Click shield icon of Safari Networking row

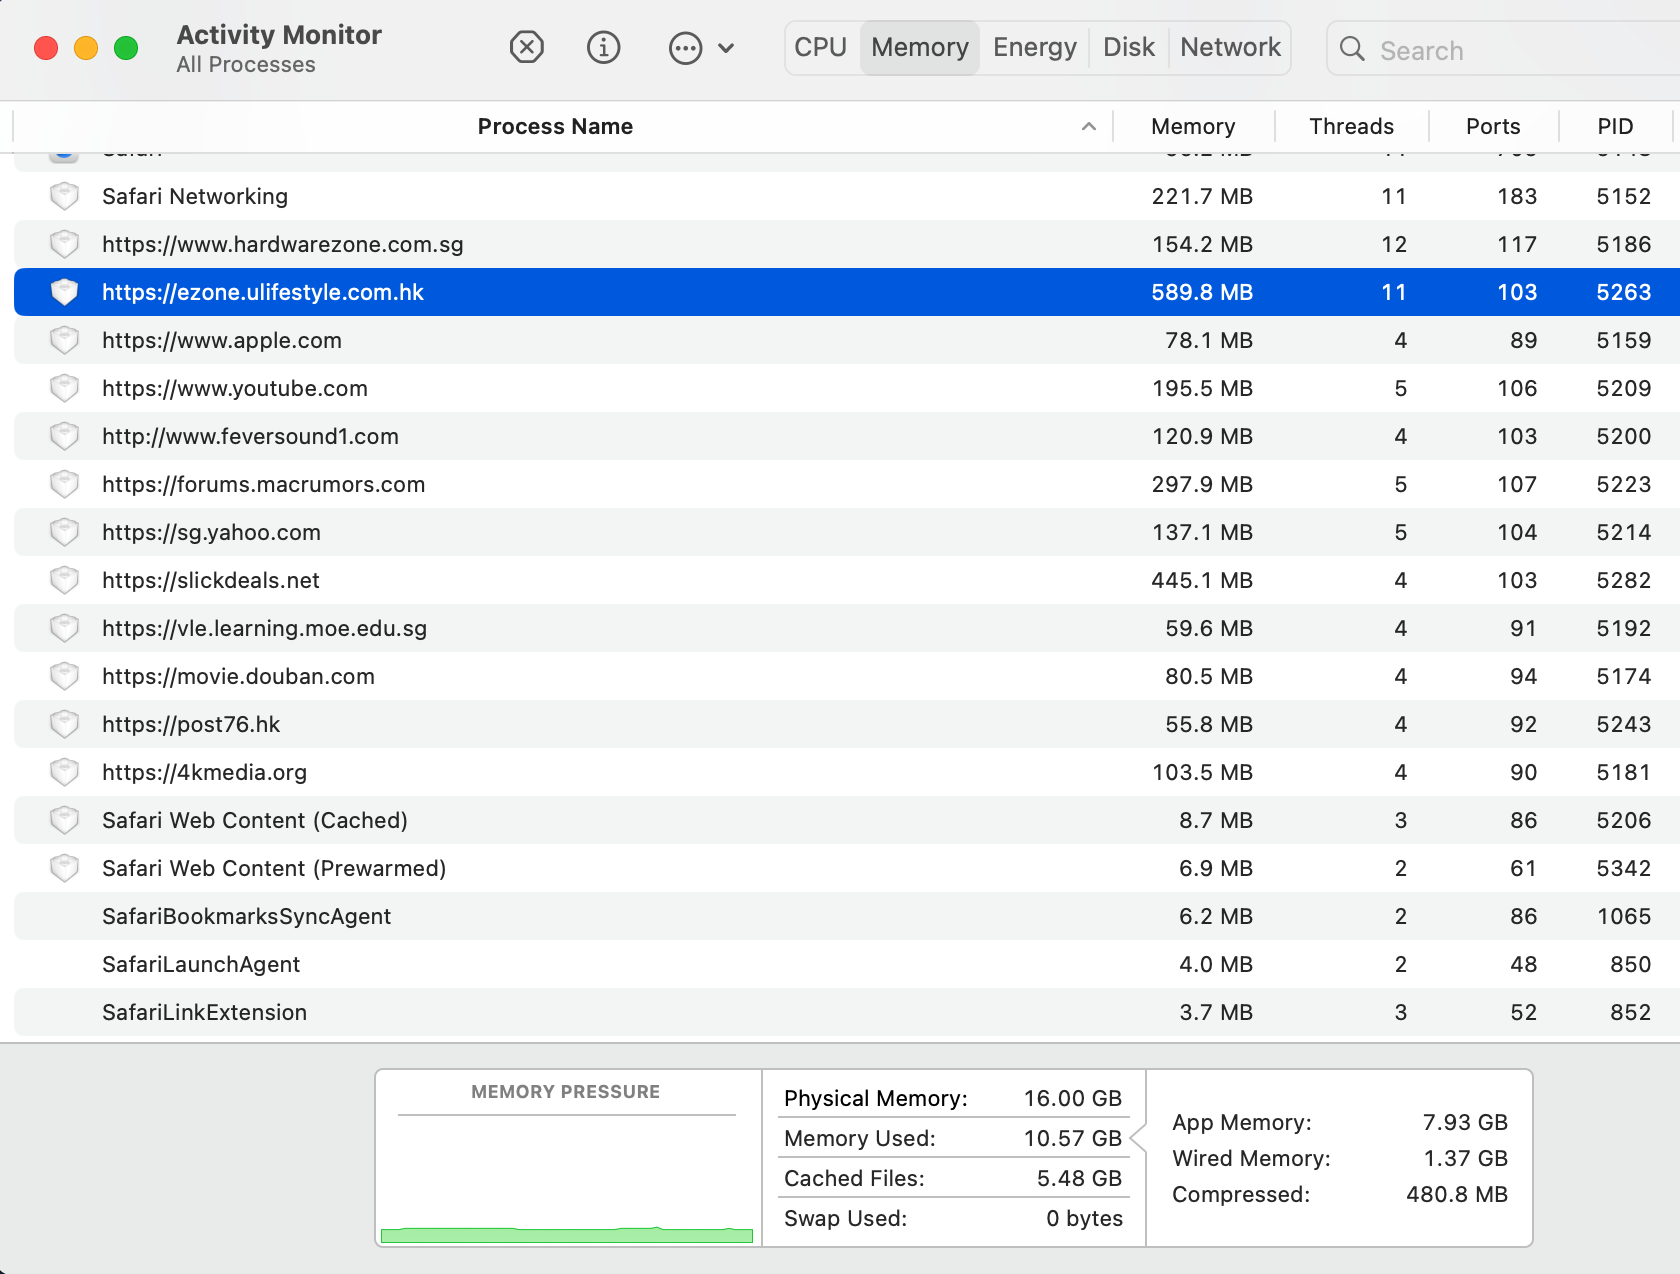point(65,196)
